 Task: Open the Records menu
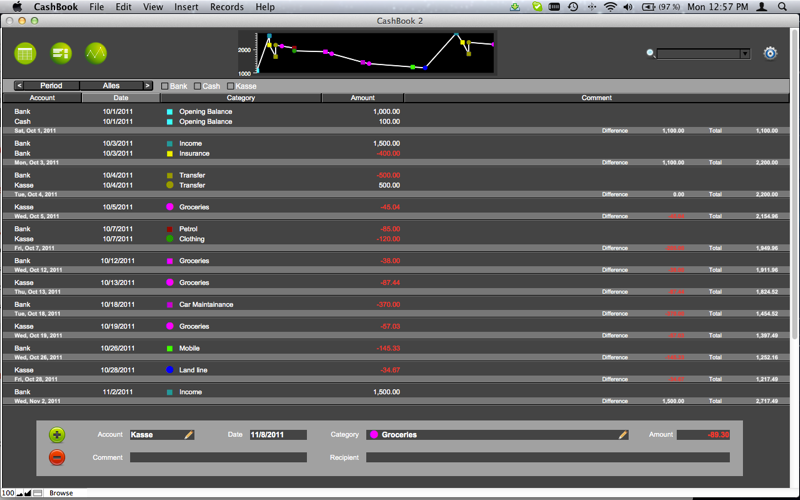227,7
